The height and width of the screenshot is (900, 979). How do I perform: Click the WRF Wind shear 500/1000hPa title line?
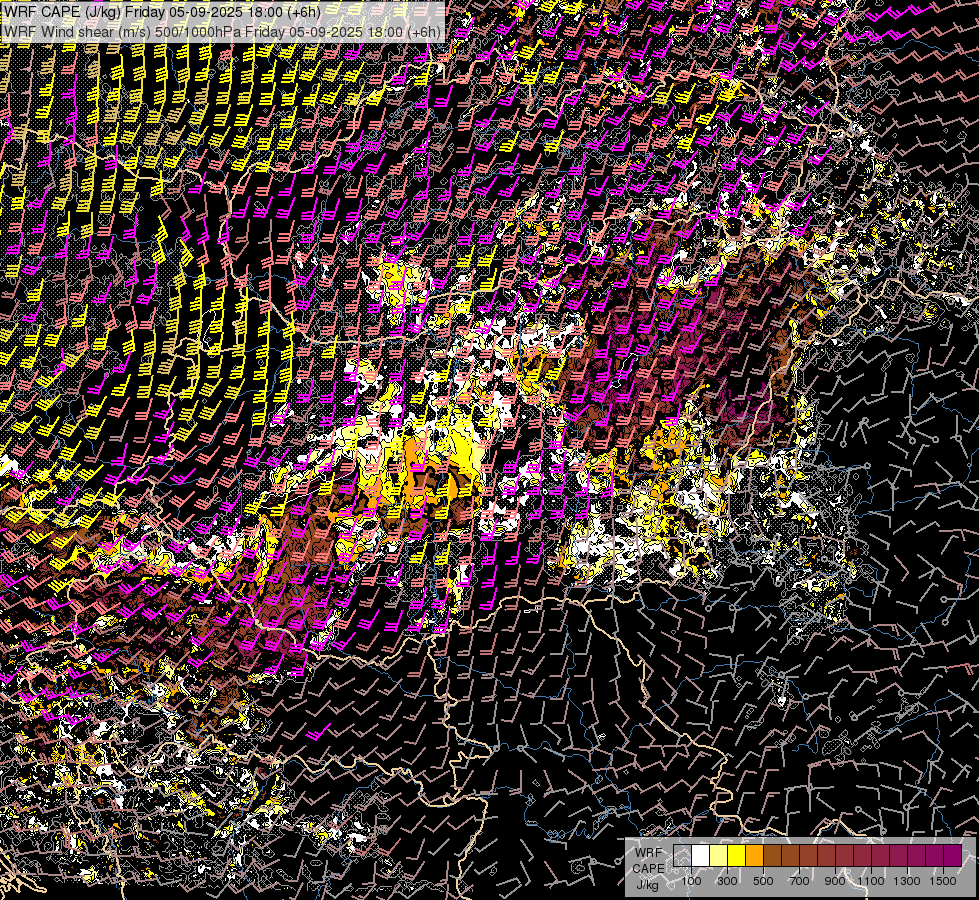[x=222, y=32]
